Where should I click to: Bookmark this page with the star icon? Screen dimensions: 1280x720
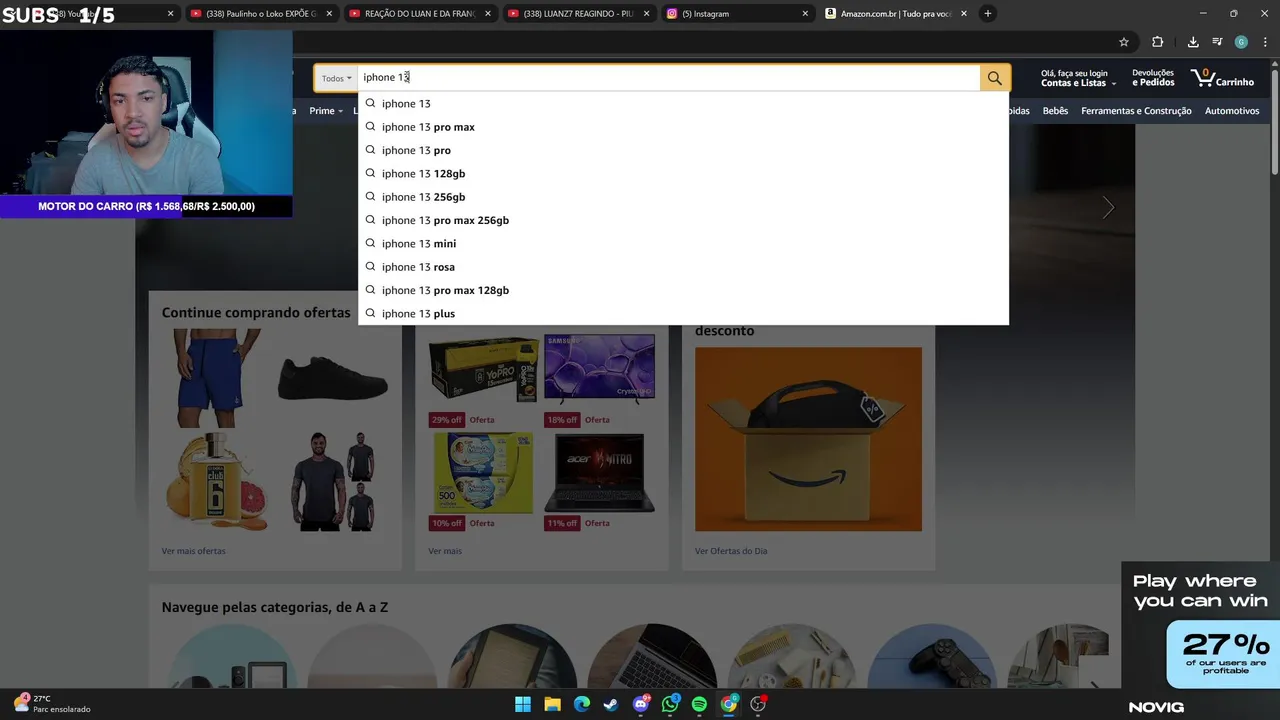(x=1124, y=42)
